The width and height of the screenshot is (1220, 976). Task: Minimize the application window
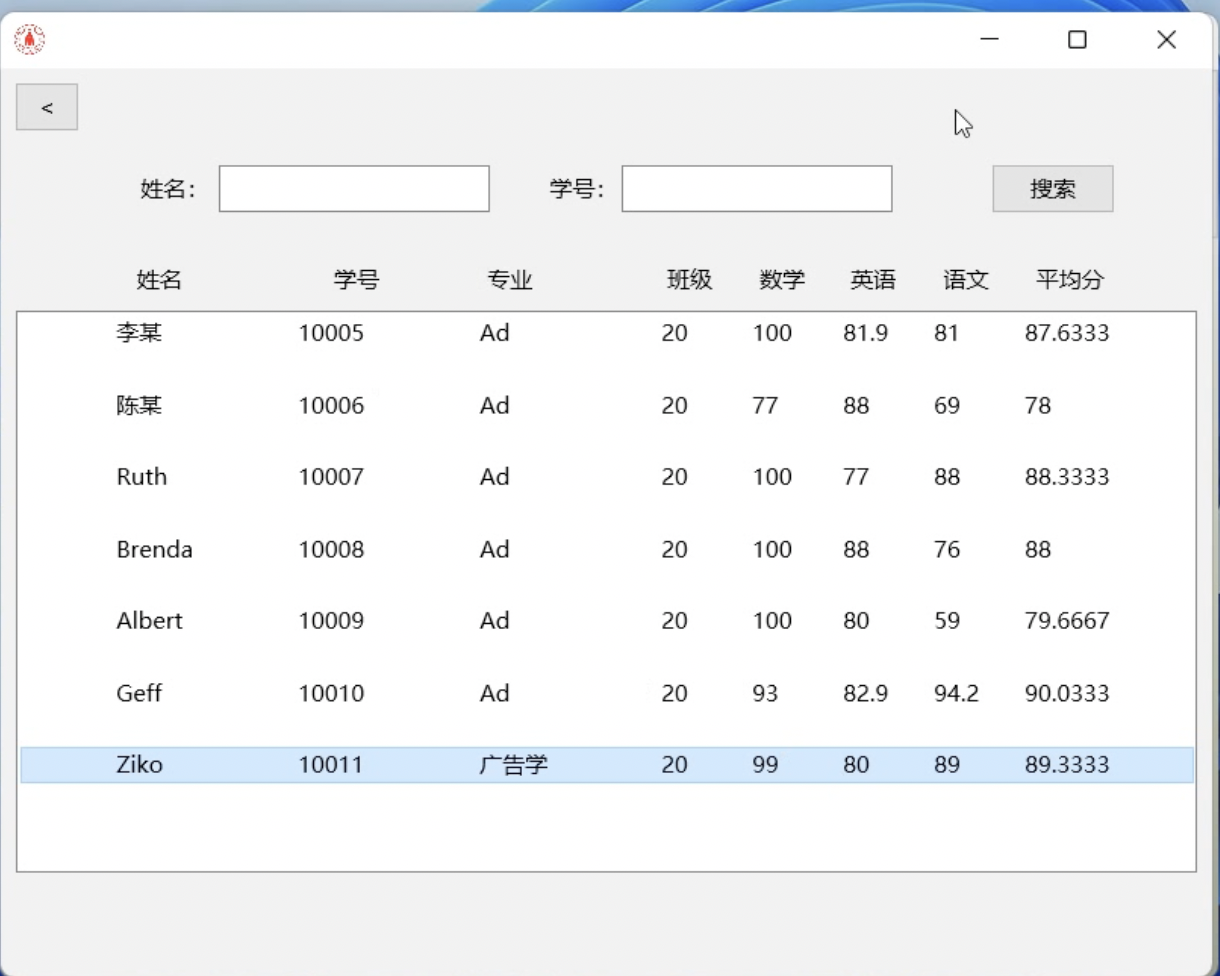989,40
